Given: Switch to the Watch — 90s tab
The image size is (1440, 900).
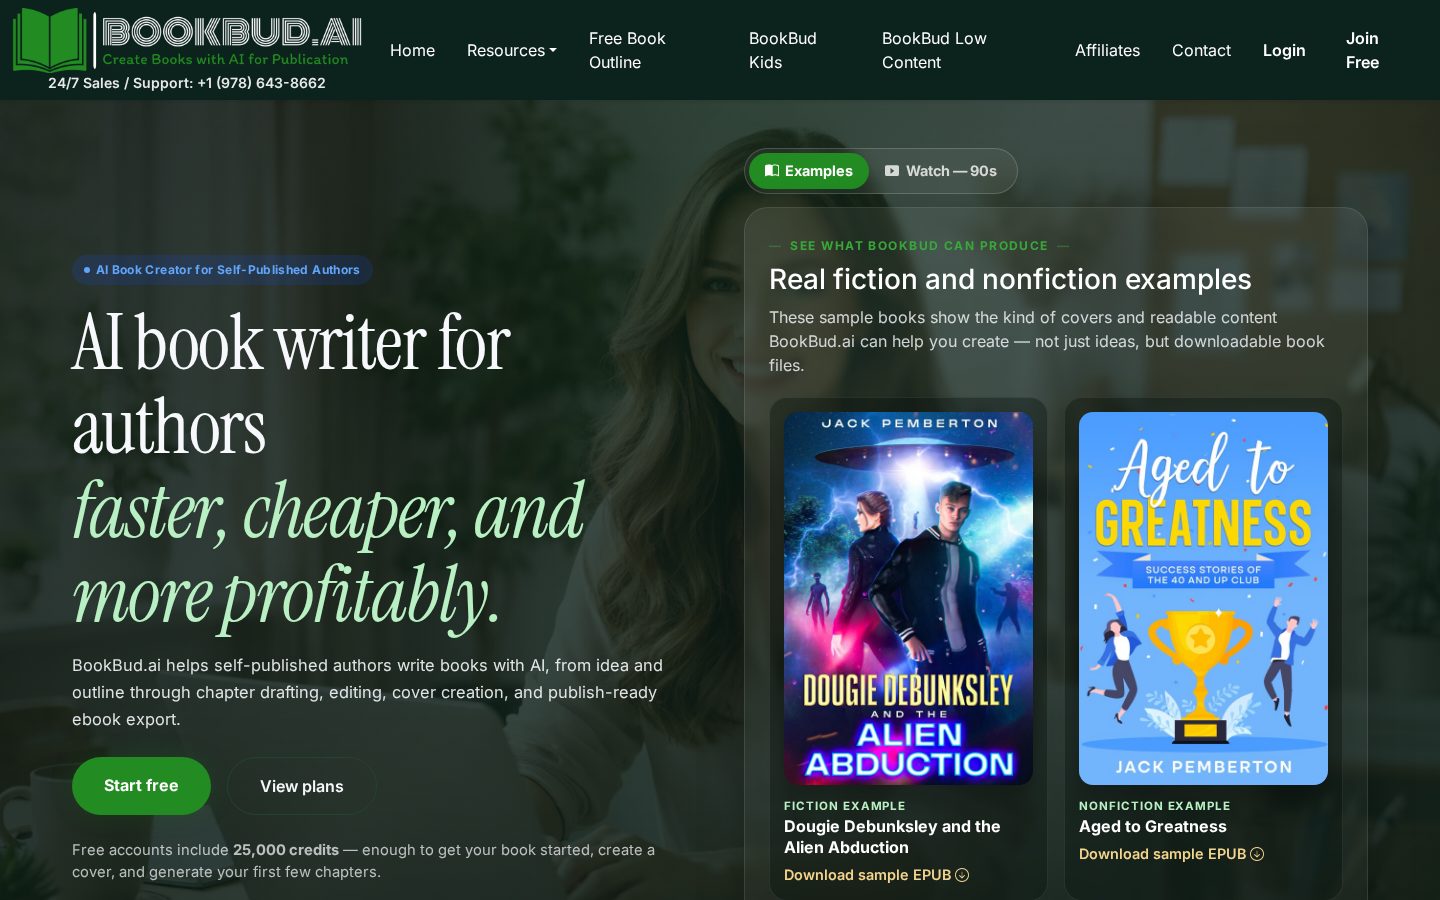Looking at the screenshot, I should click(941, 171).
